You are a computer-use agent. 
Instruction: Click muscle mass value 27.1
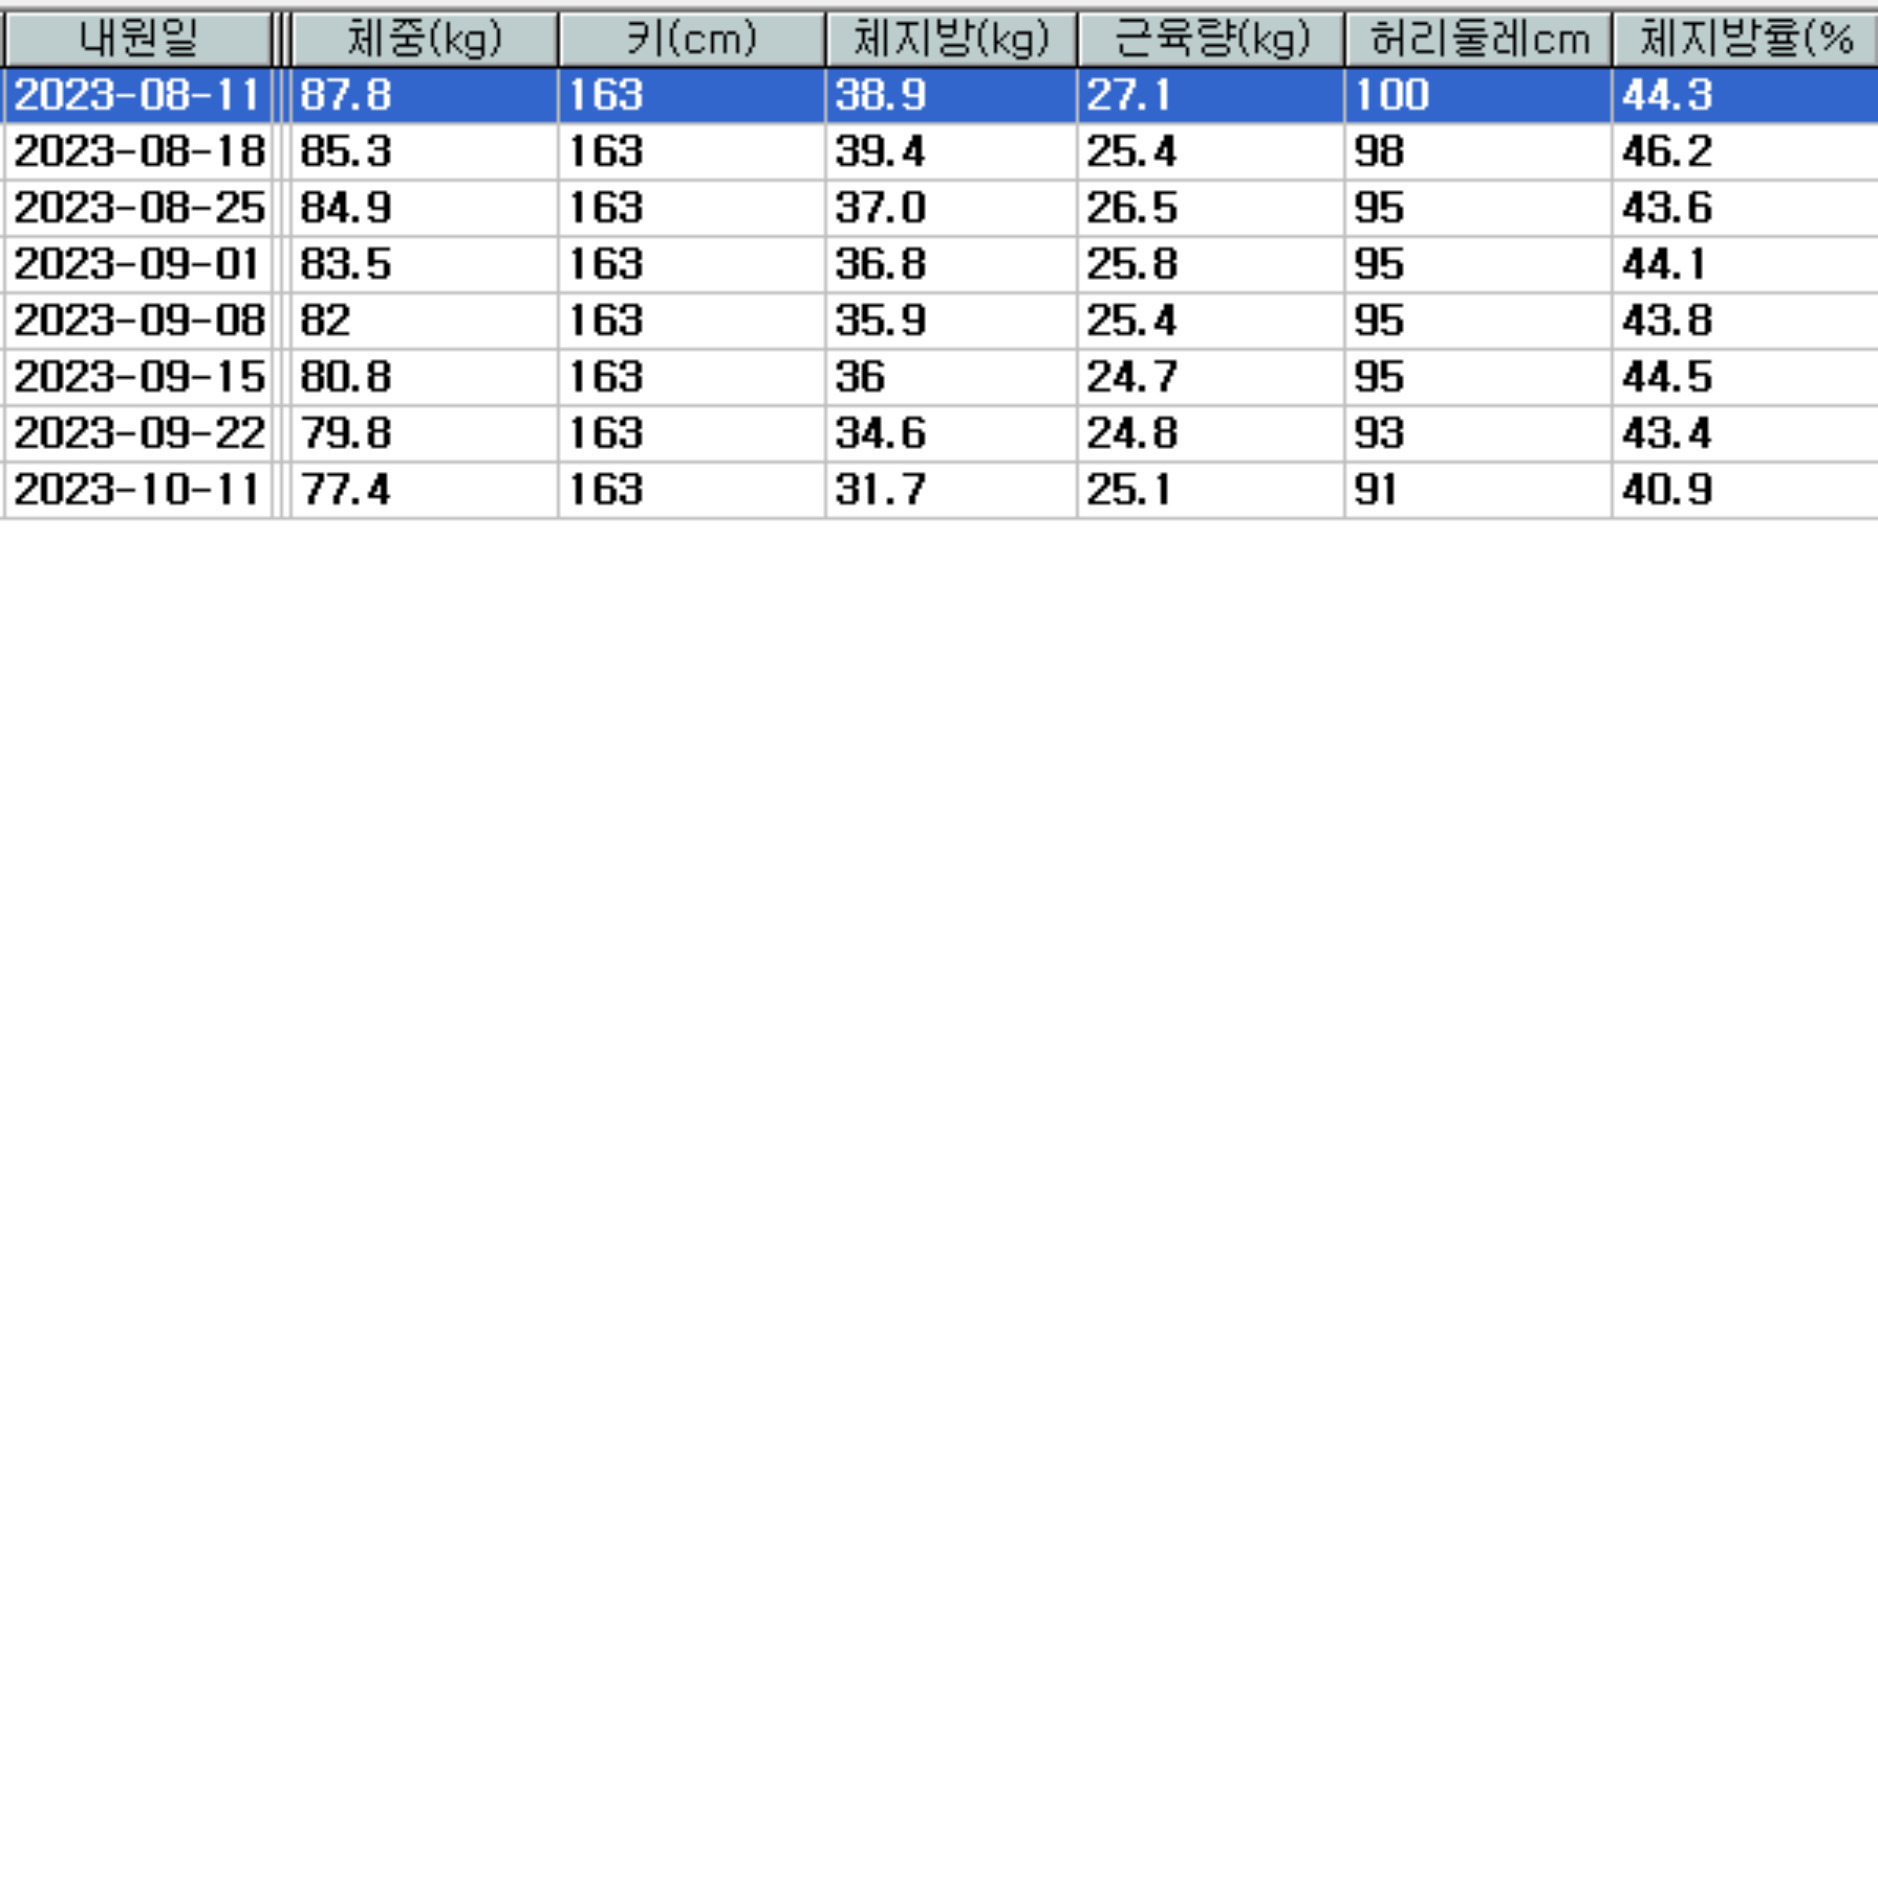(x=1129, y=96)
